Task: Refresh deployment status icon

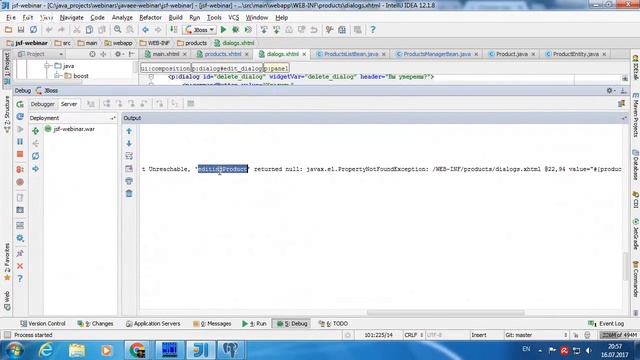Action: 36,156
